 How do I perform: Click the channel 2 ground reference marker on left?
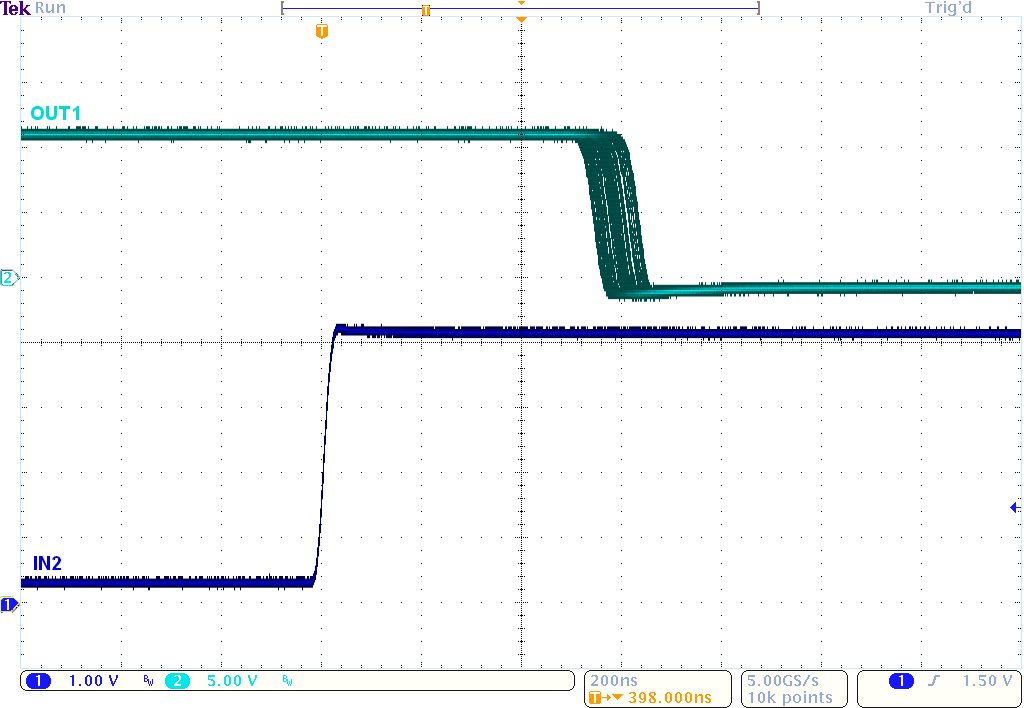7,279
